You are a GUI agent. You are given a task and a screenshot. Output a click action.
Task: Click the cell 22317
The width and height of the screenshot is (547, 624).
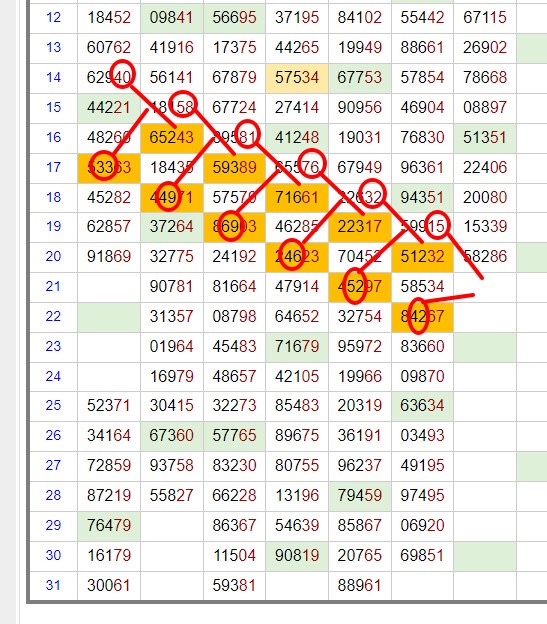click(x=360, y=227)
